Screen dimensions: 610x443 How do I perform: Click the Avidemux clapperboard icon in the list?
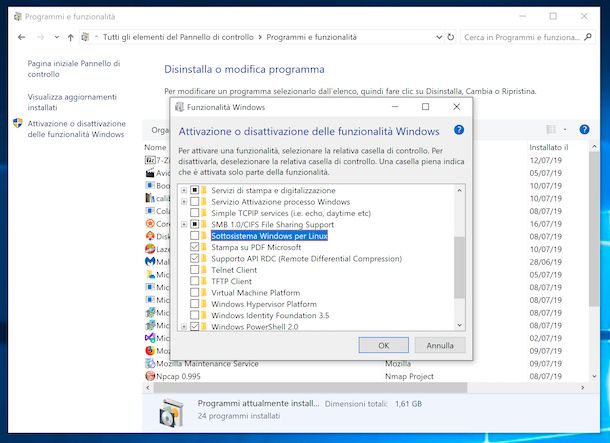(150, 173)
